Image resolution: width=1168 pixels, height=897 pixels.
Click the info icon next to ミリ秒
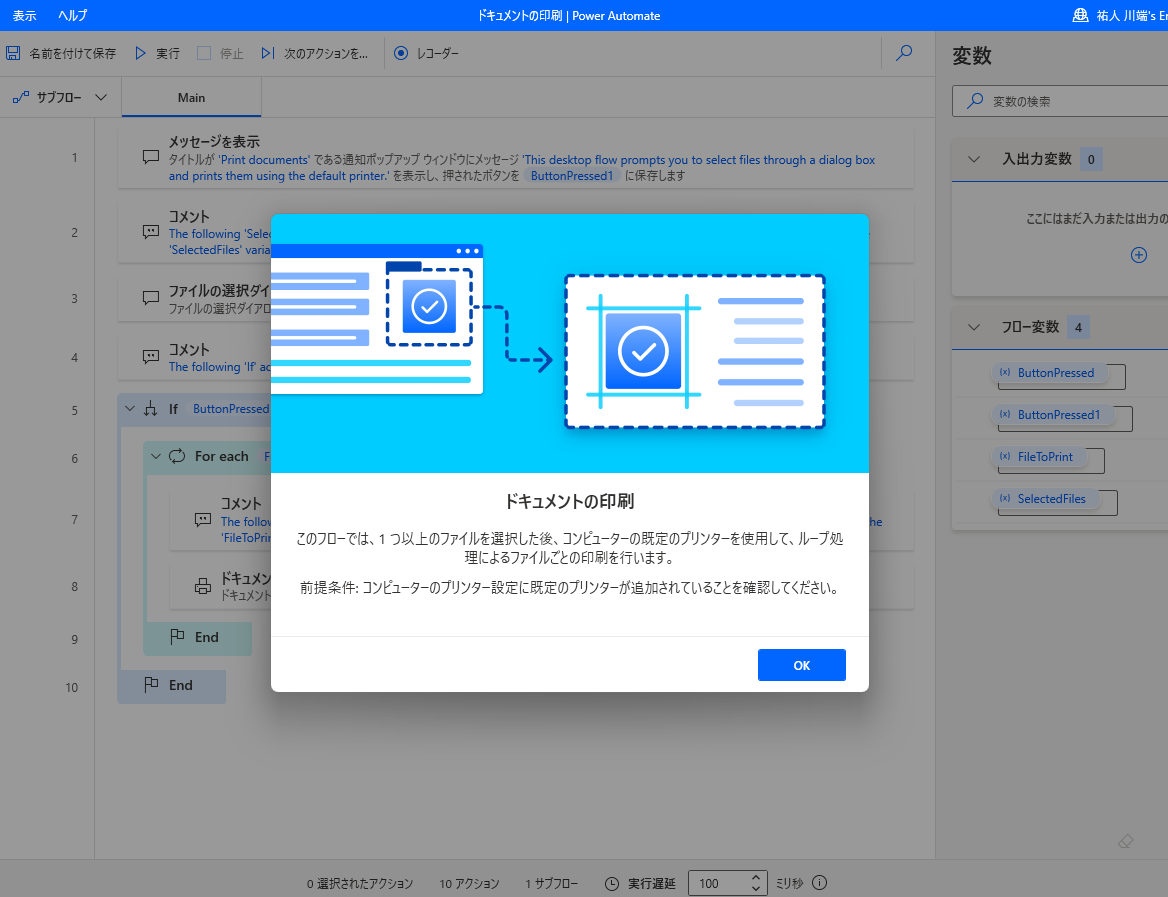pos(819,883)
